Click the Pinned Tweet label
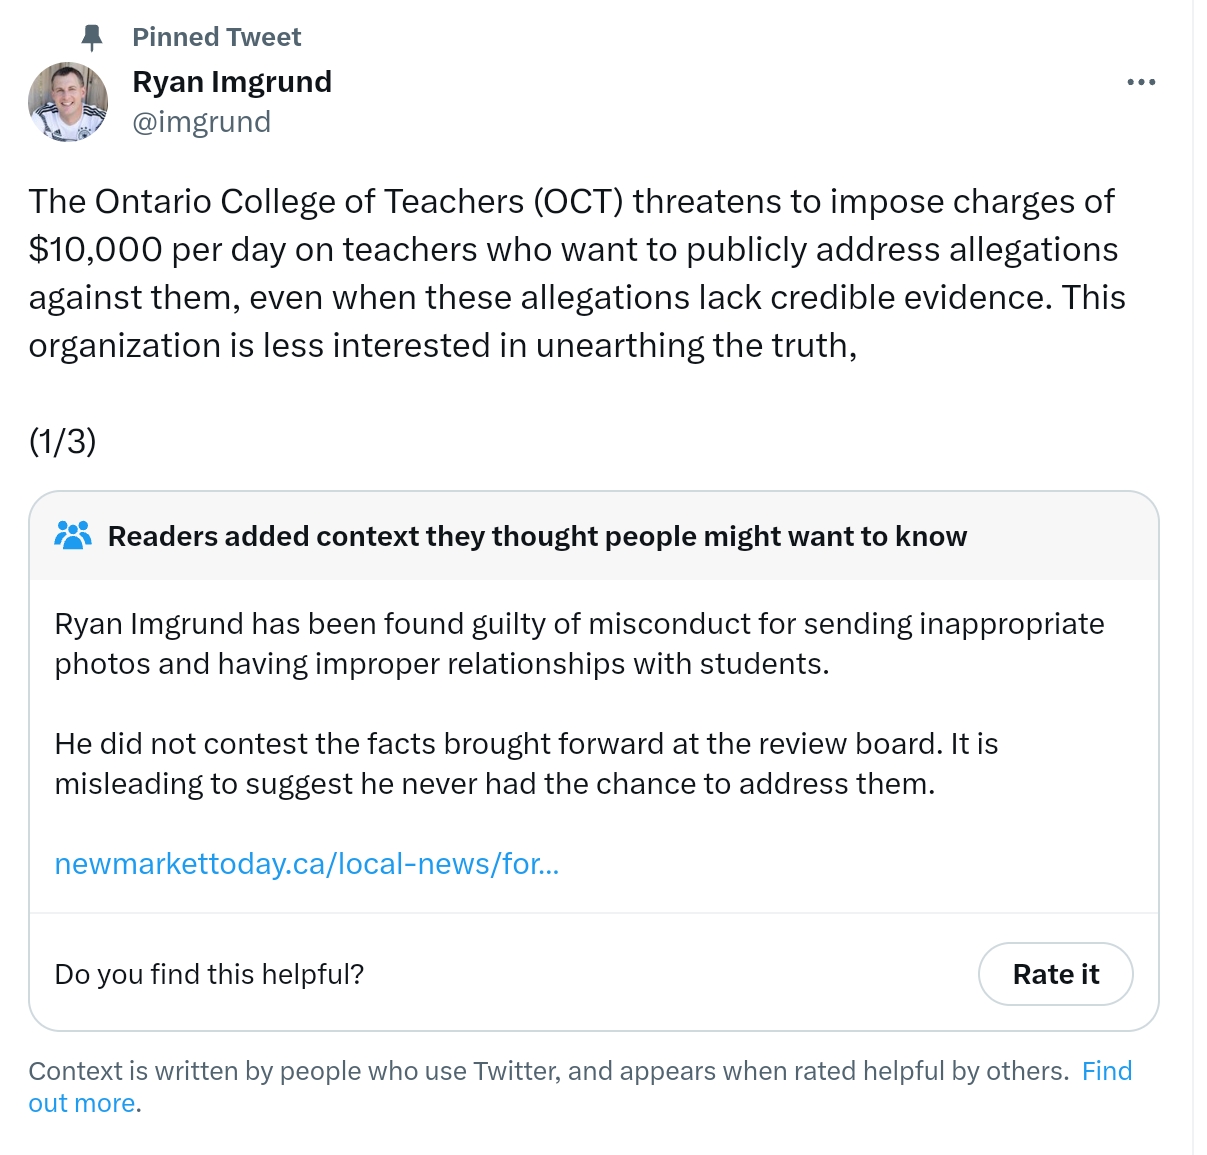Screen dimensions: 1207x1155 point(216,37)
